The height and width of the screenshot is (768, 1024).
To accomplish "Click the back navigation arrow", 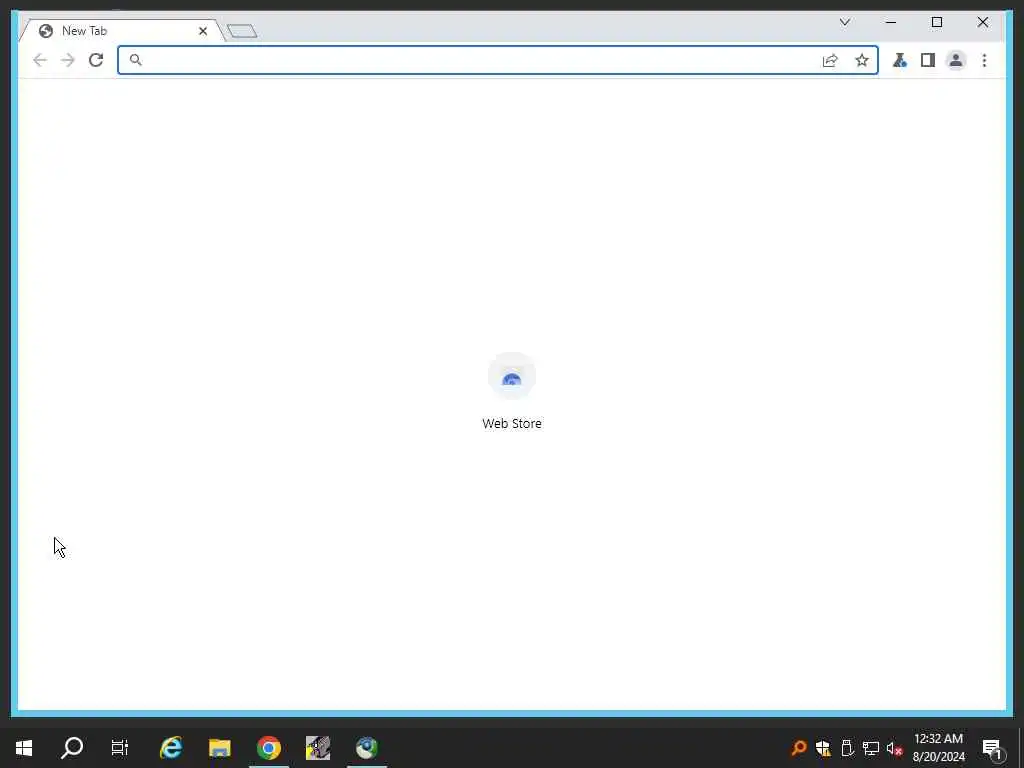I will pyautogui.click(x=40, y=60).
